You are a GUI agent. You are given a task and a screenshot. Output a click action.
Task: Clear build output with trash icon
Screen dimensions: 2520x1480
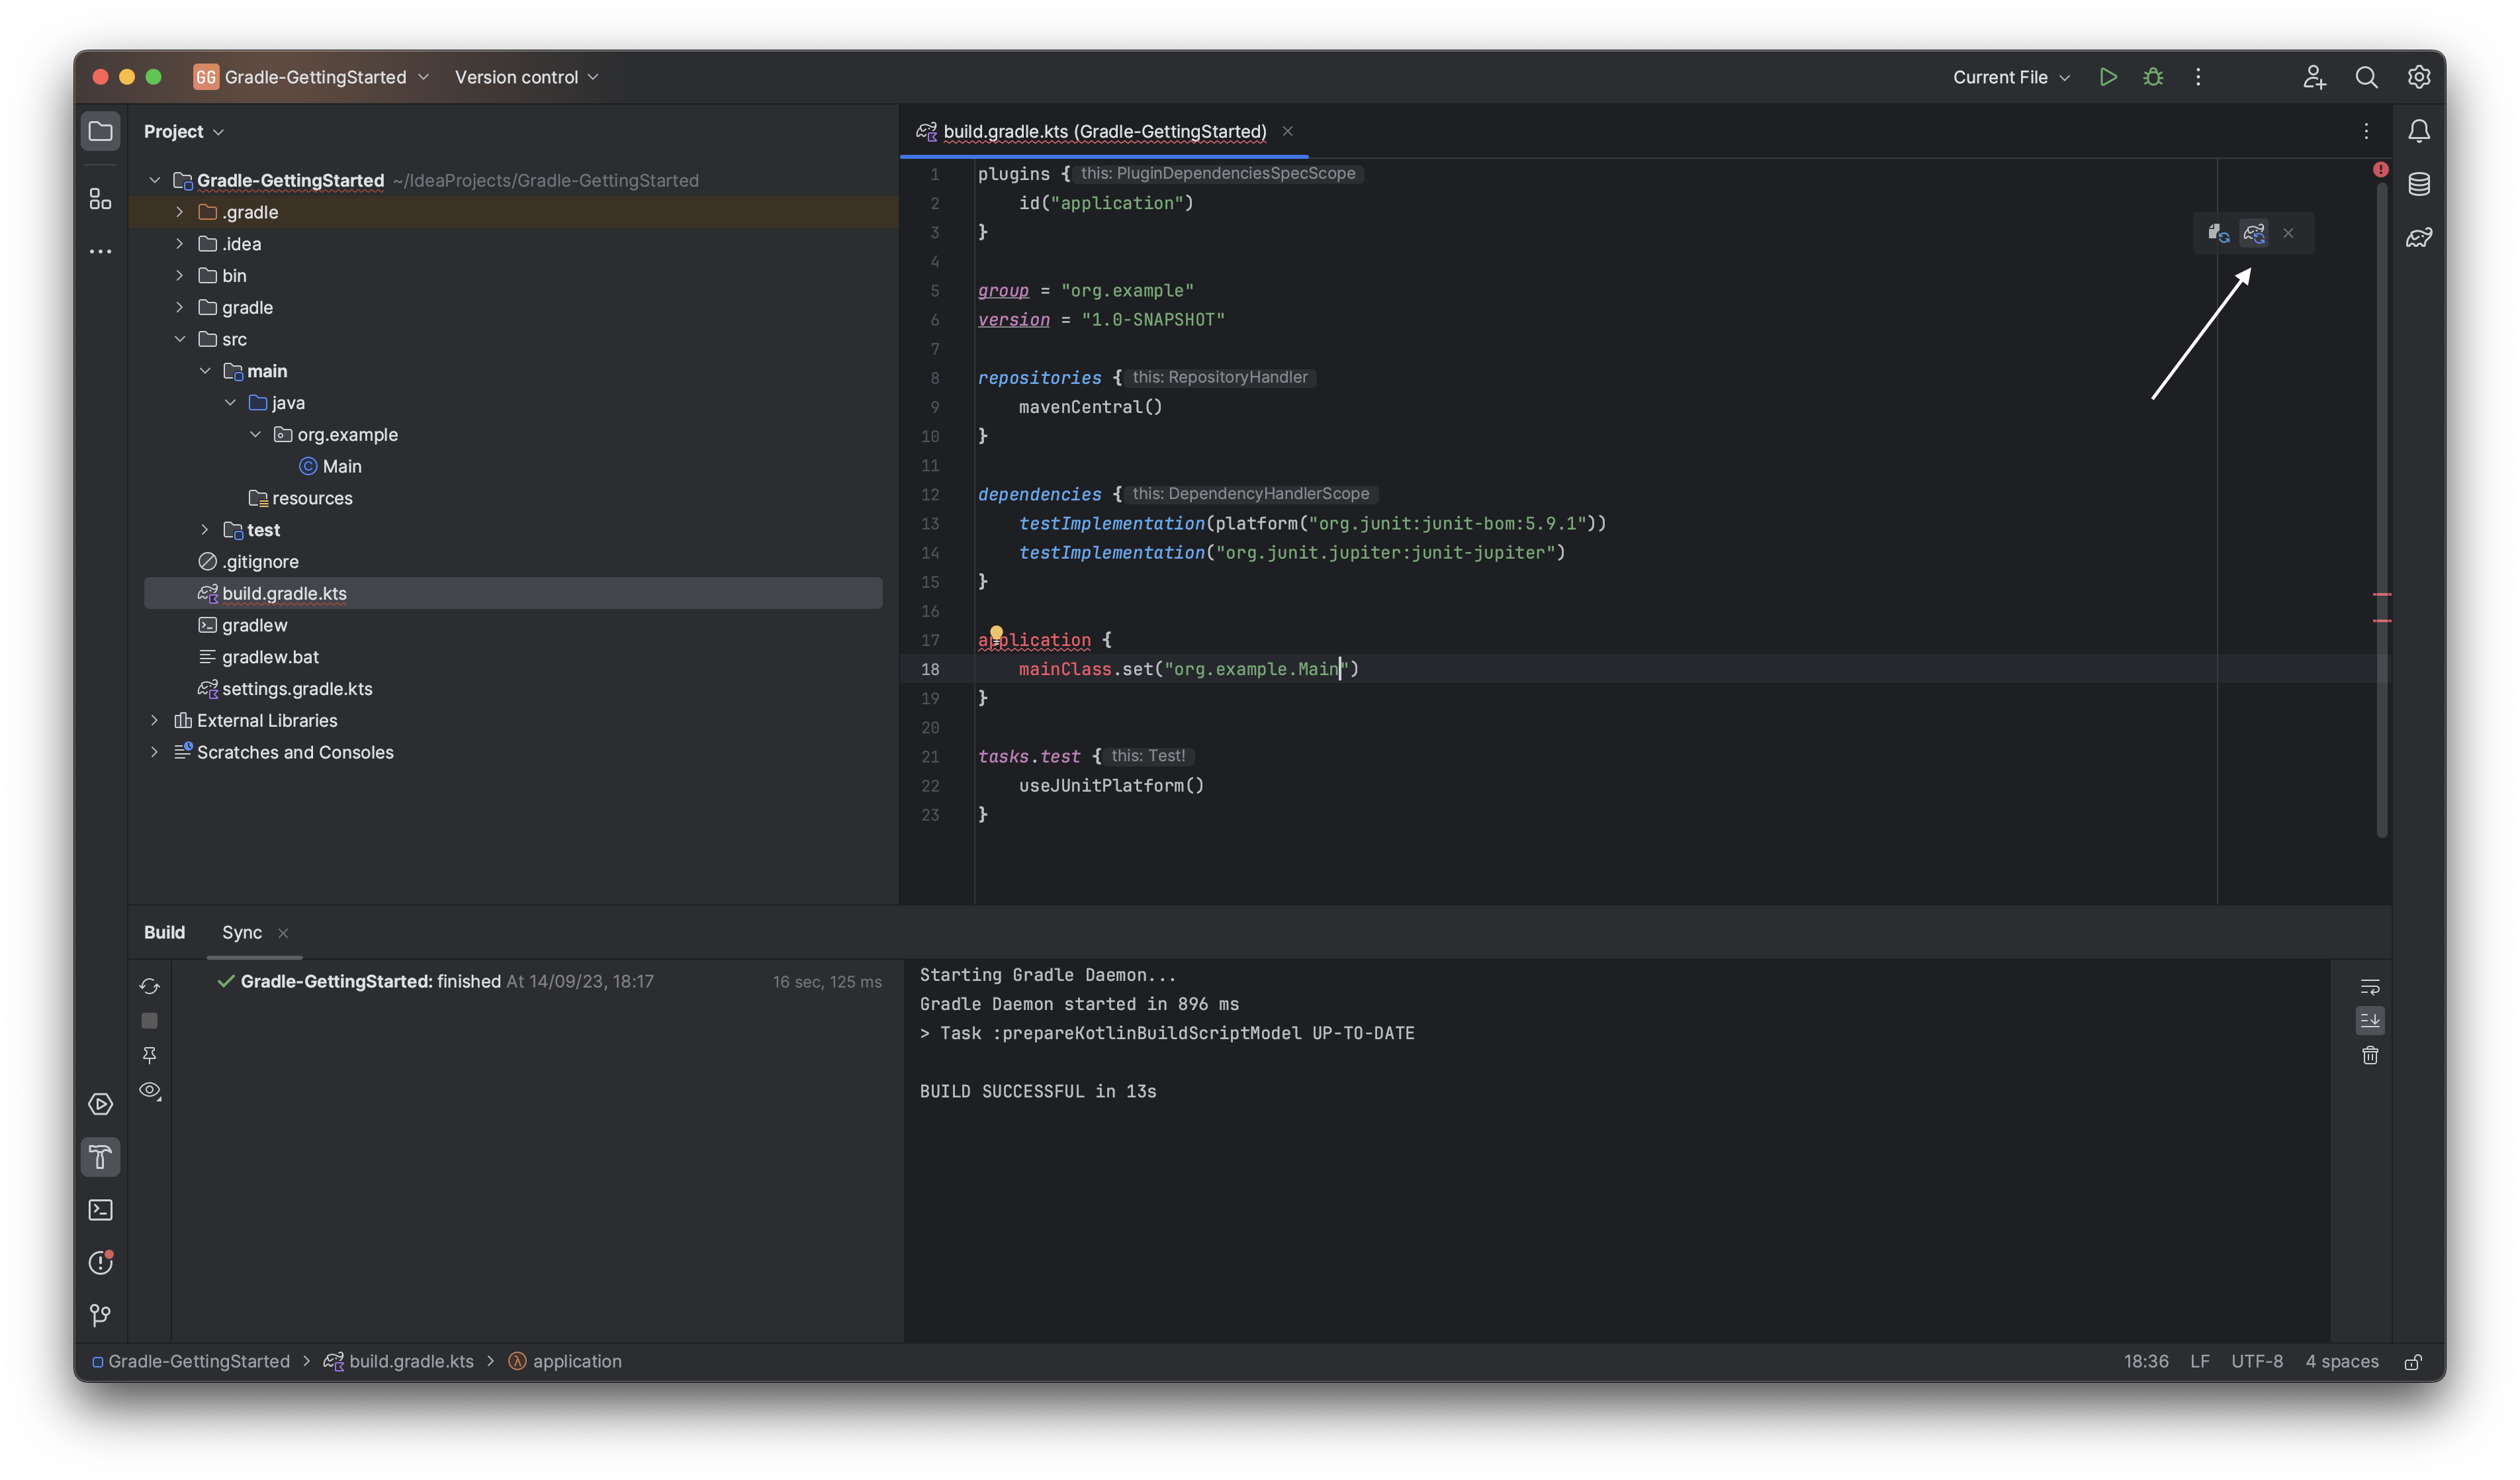tap(2370, 1056)
